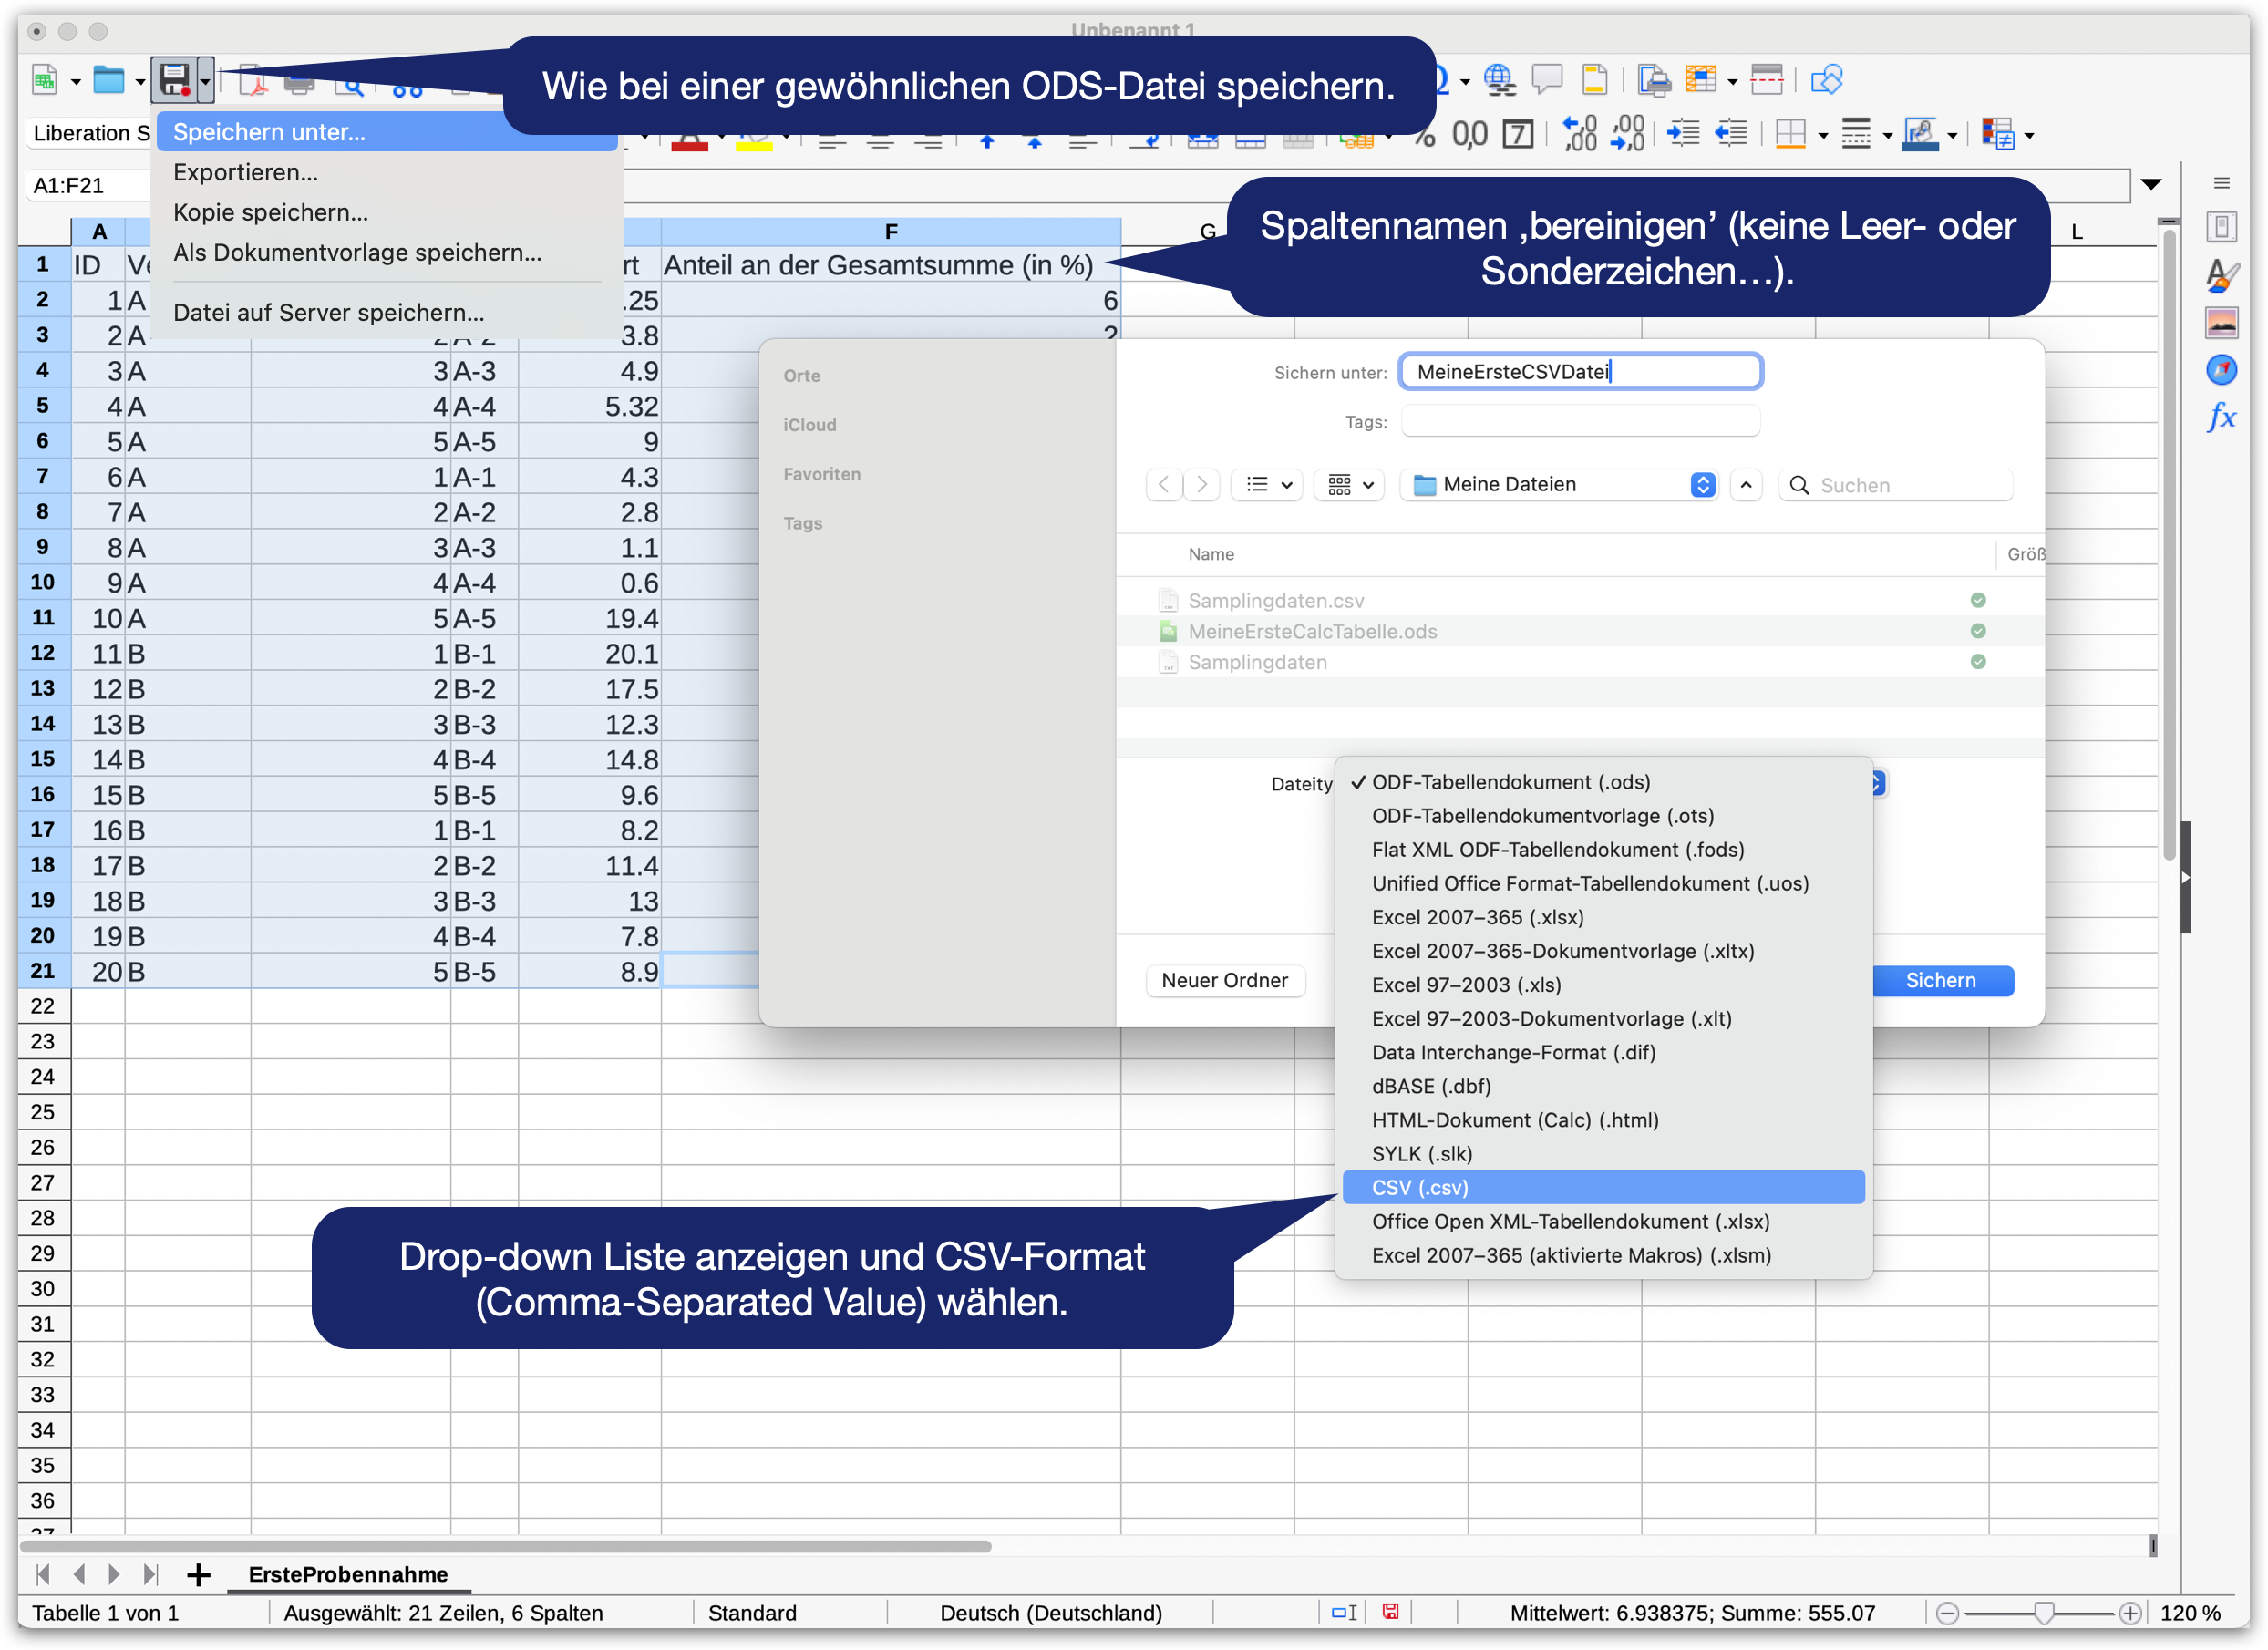
Task: Open the Navigator compass sidebar icon
Action: tap(2221, 370)
